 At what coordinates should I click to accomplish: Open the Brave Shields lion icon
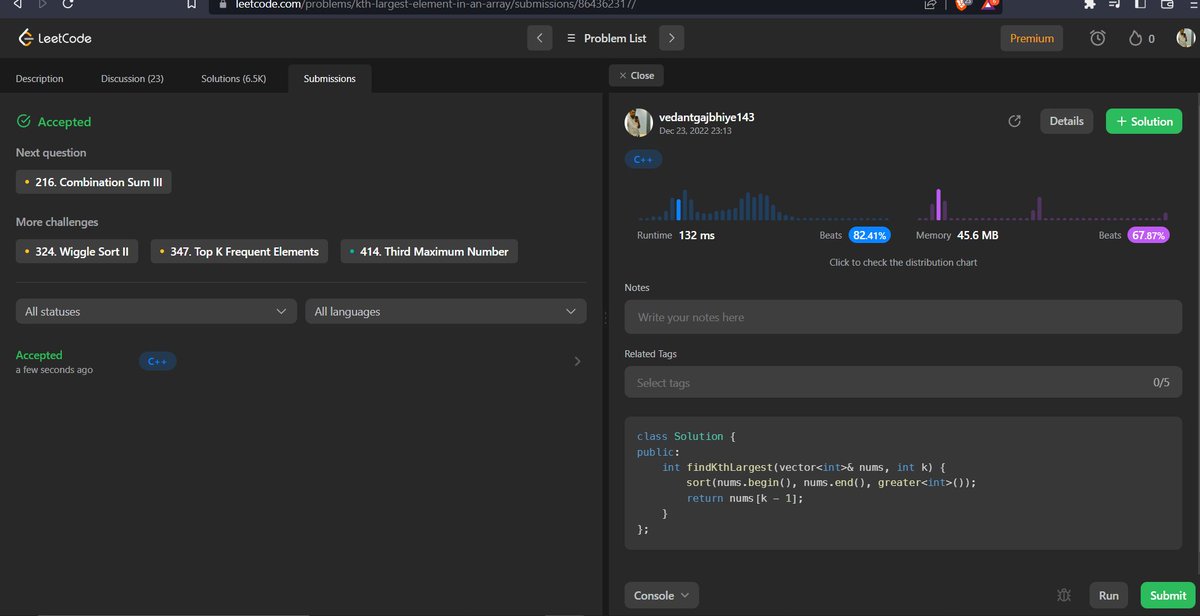pyautogui.click(x=962, y=5)
